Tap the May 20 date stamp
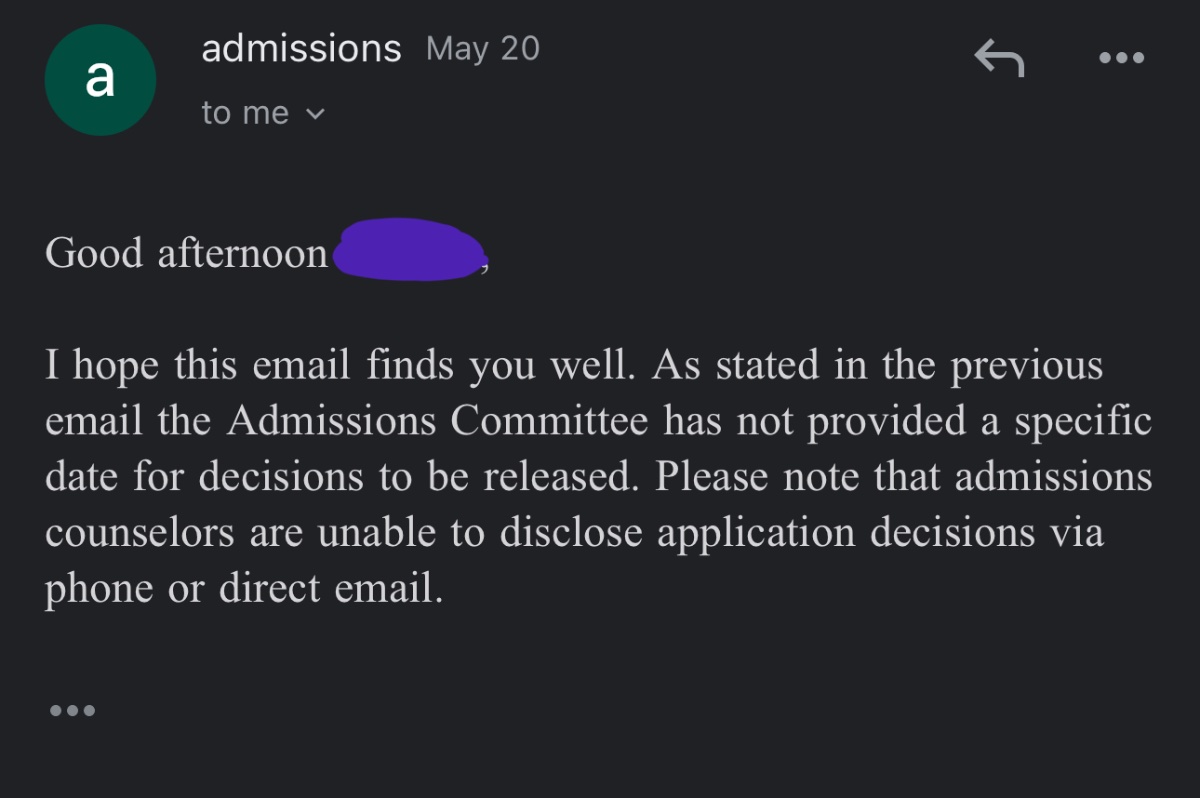Image resolution: width=1200 pixels, height=798 pixels. 483,48
